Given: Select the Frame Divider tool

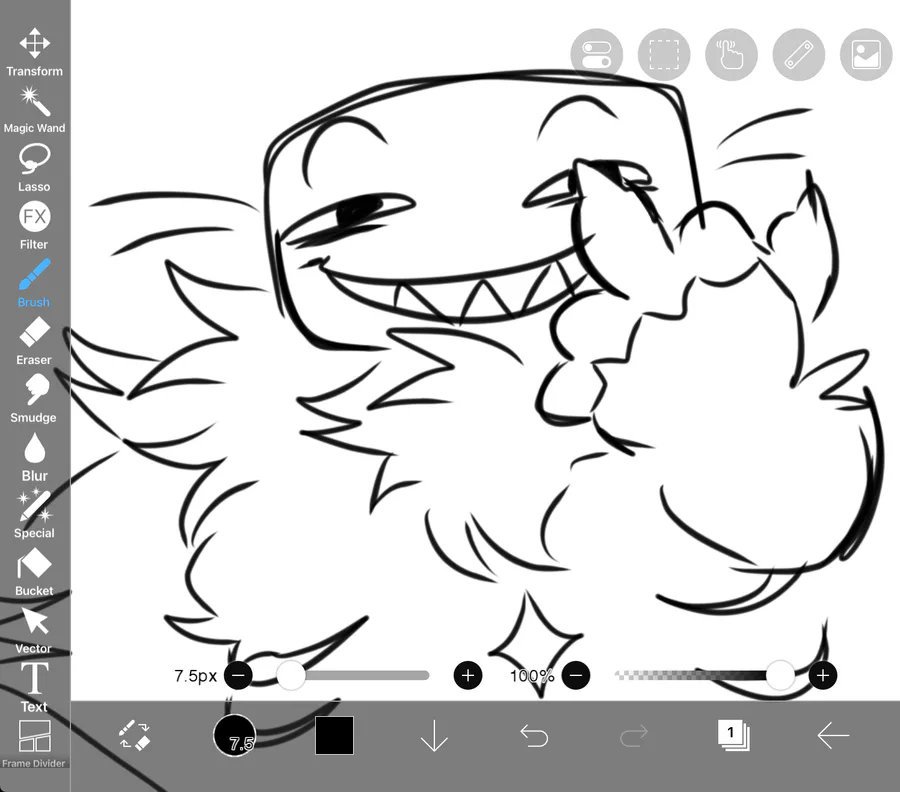Looking at the screenshot, I should click(34, 744).
